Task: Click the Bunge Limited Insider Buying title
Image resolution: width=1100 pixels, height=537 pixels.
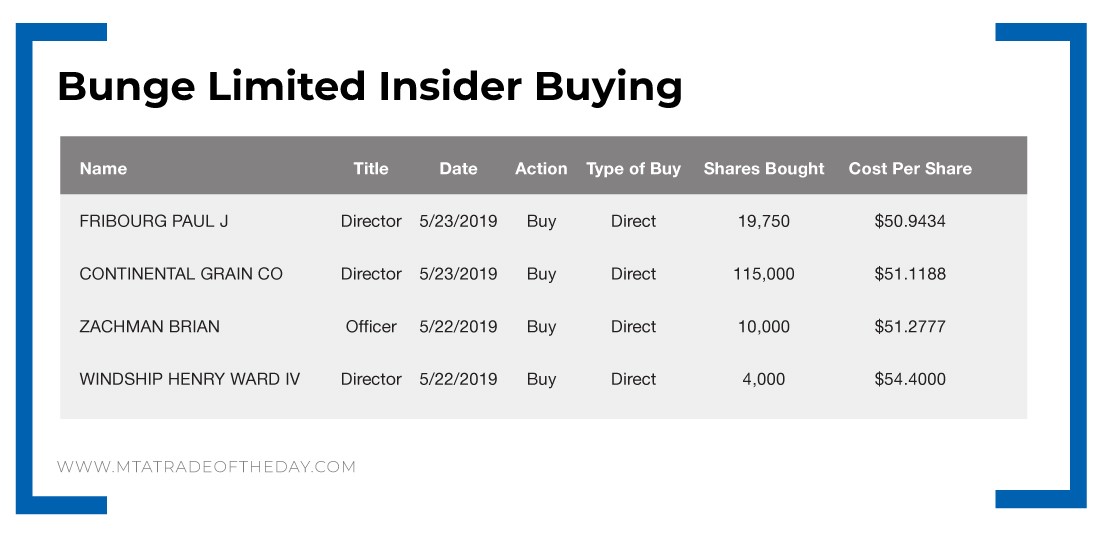Action: point(370,87)
